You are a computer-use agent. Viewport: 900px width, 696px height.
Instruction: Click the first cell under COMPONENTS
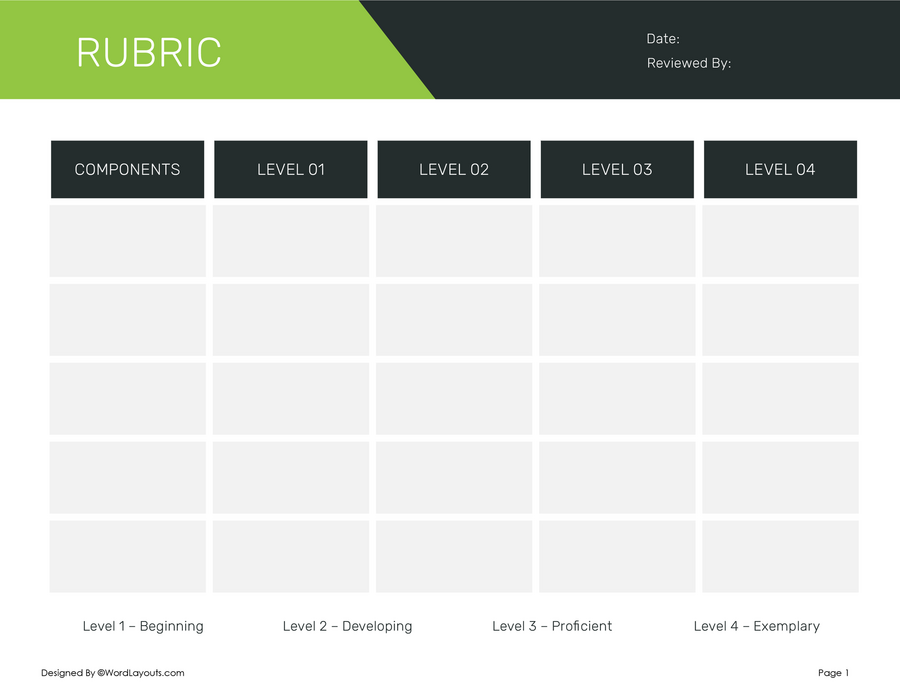[127, 240]
